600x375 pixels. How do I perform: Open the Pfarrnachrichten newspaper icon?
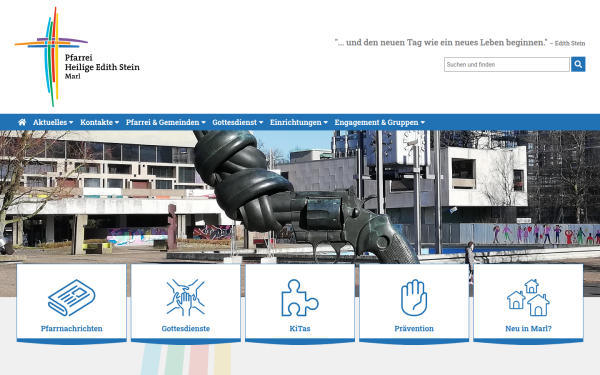point(72,298)
